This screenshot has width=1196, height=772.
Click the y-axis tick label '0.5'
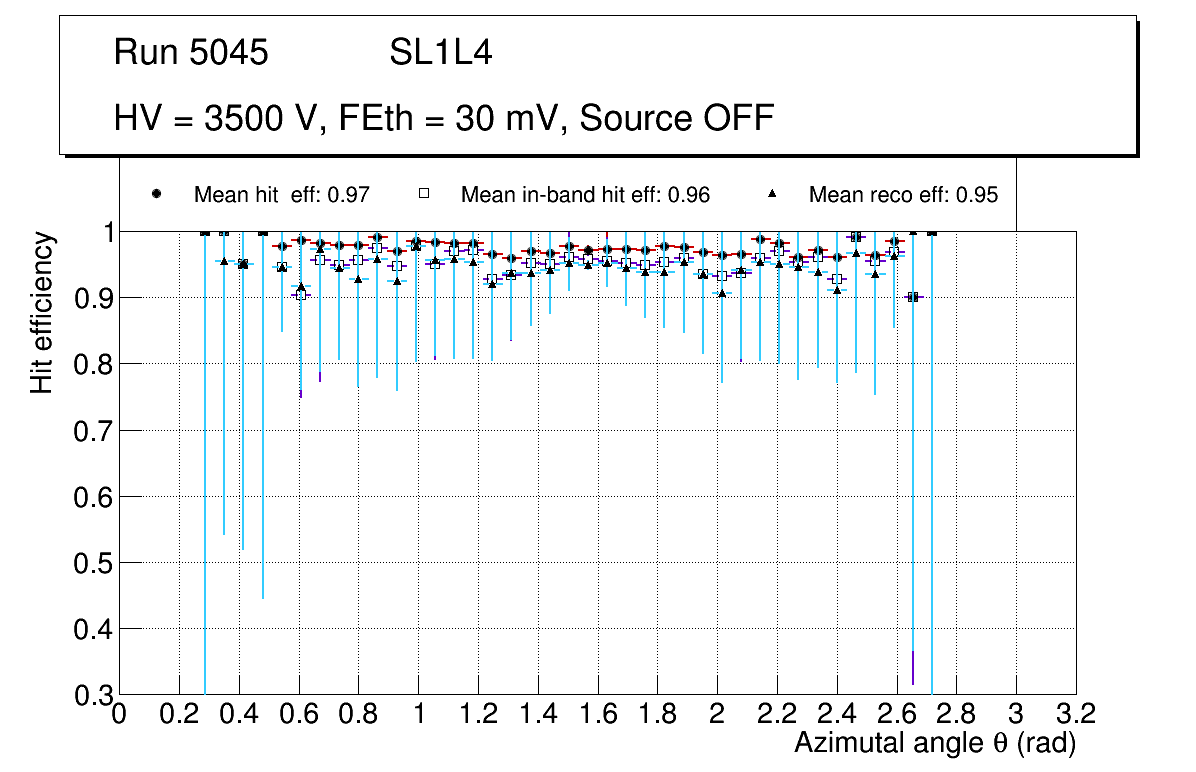[x=90, y=563]
